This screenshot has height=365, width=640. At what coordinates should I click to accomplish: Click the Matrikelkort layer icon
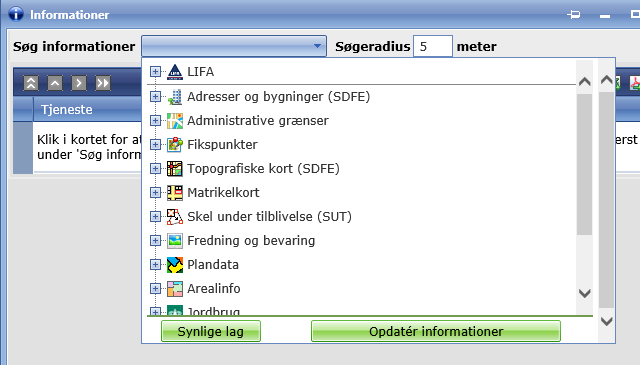tap(175, 193)
